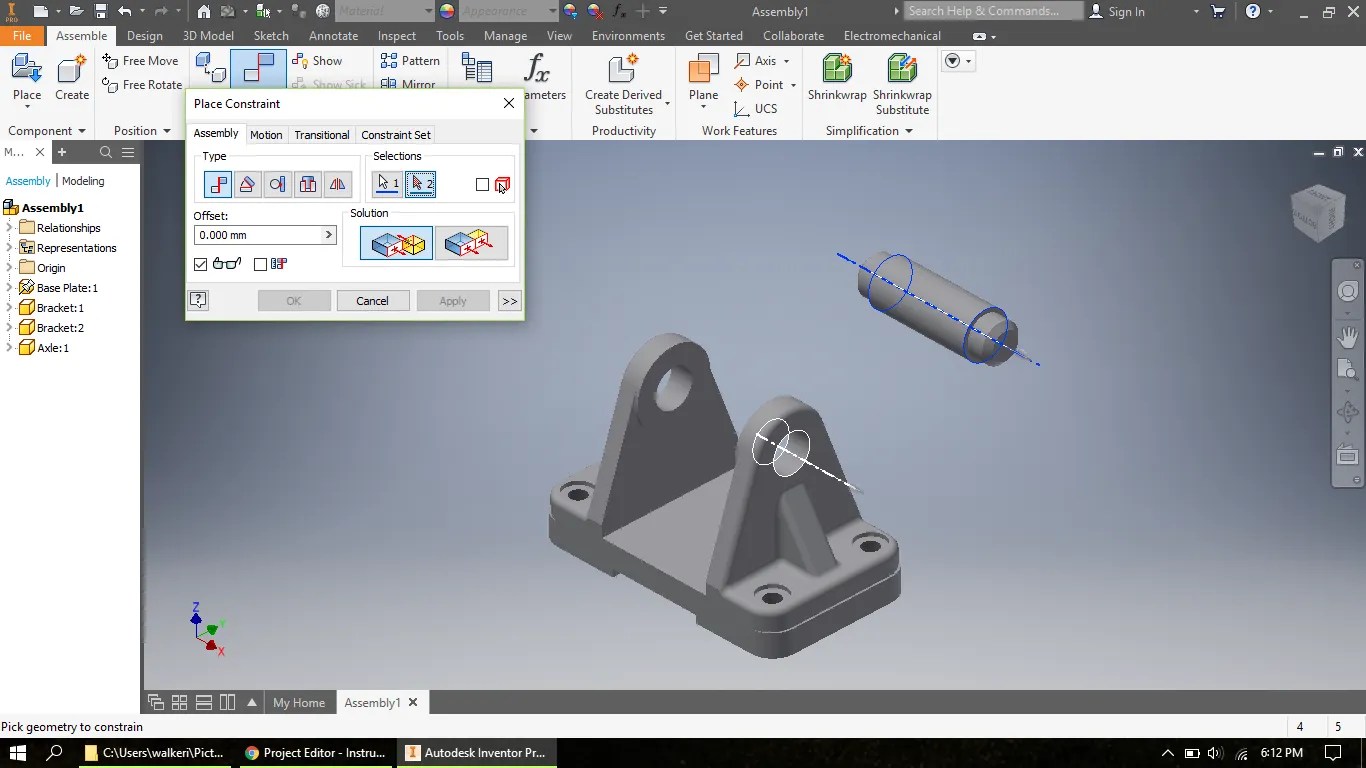This screenshot has height=768, width=1366.
Task: Choose the Symmetry constraint type icon
Action: tap(338, 184)
